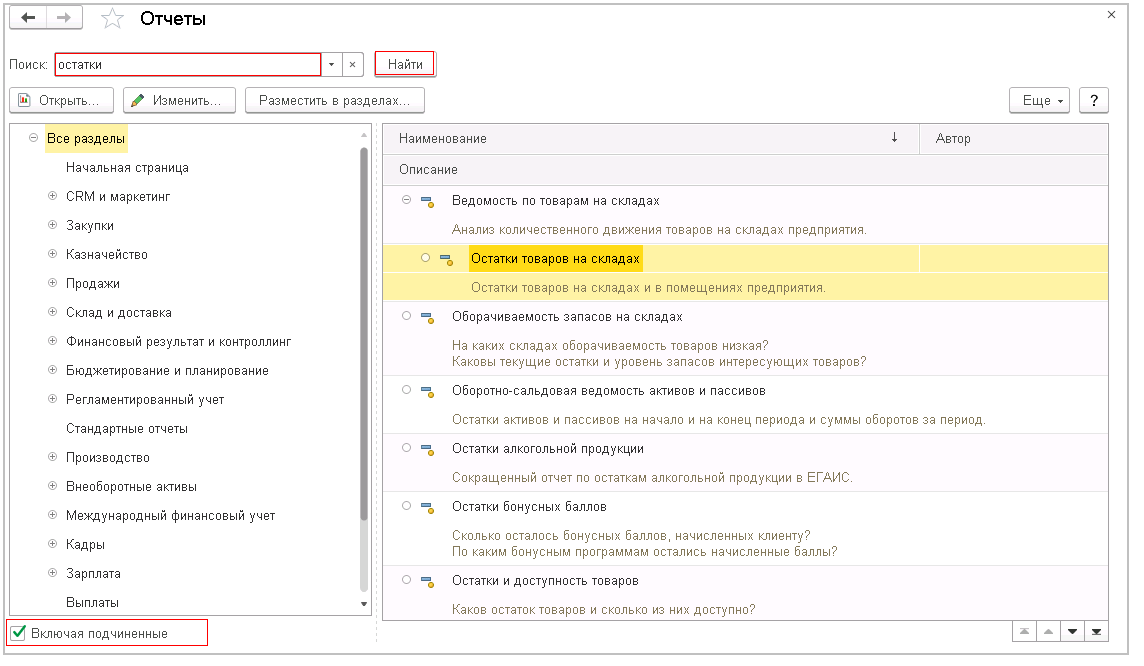Screen dimensions: 1144x666
Task: Select Начальная страница in the tree
Action: click(x=127, y=168)
